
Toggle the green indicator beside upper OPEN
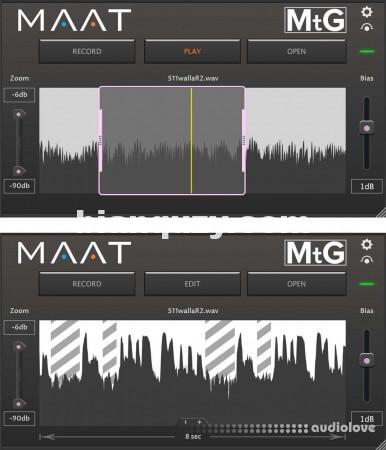367,52
